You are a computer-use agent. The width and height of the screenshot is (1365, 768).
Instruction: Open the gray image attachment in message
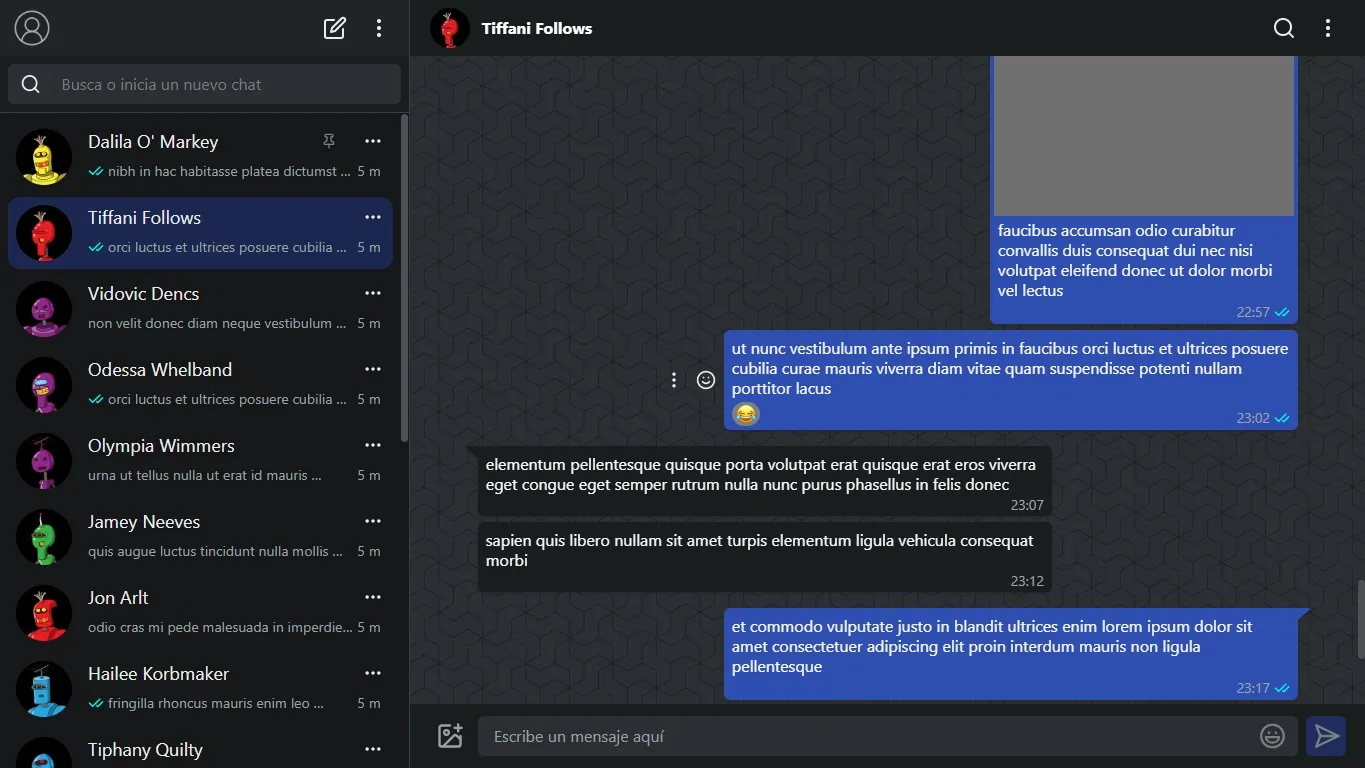coord(1144,135)
